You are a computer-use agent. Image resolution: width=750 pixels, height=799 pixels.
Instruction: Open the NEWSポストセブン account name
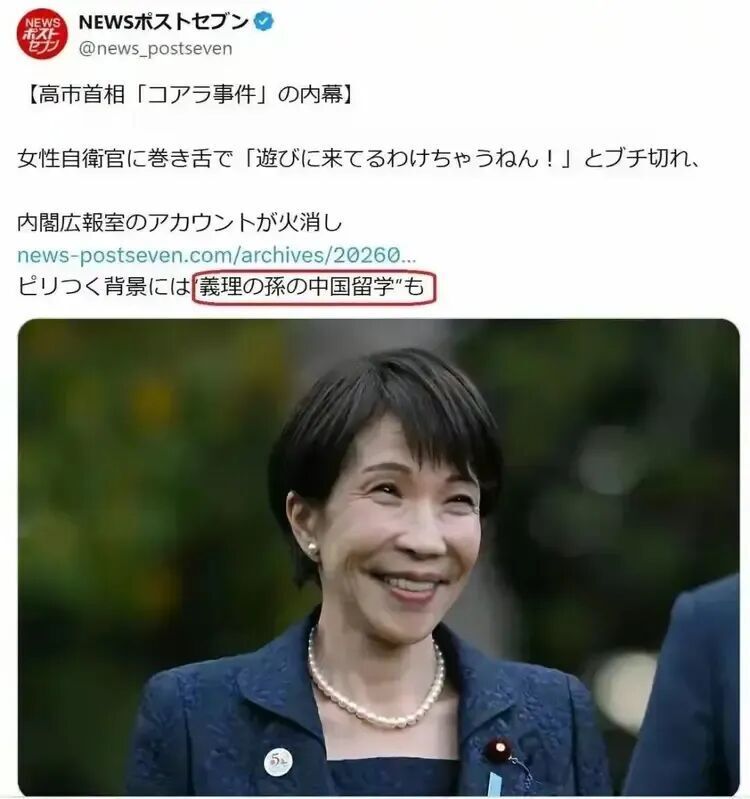tap(163, 21)
